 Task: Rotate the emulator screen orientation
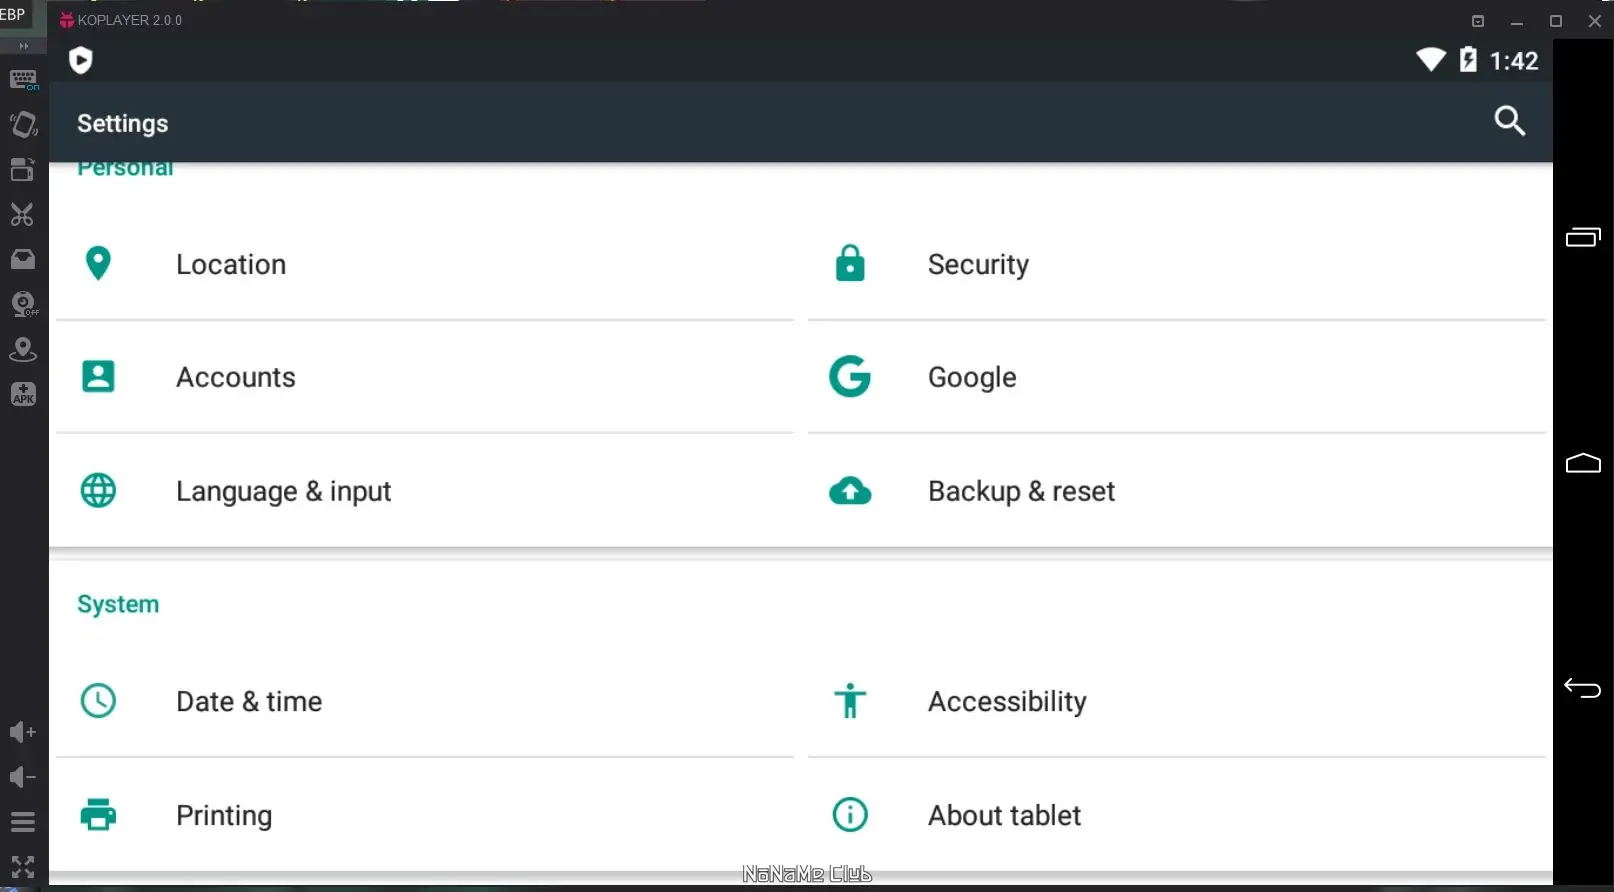tap(23, 169)
